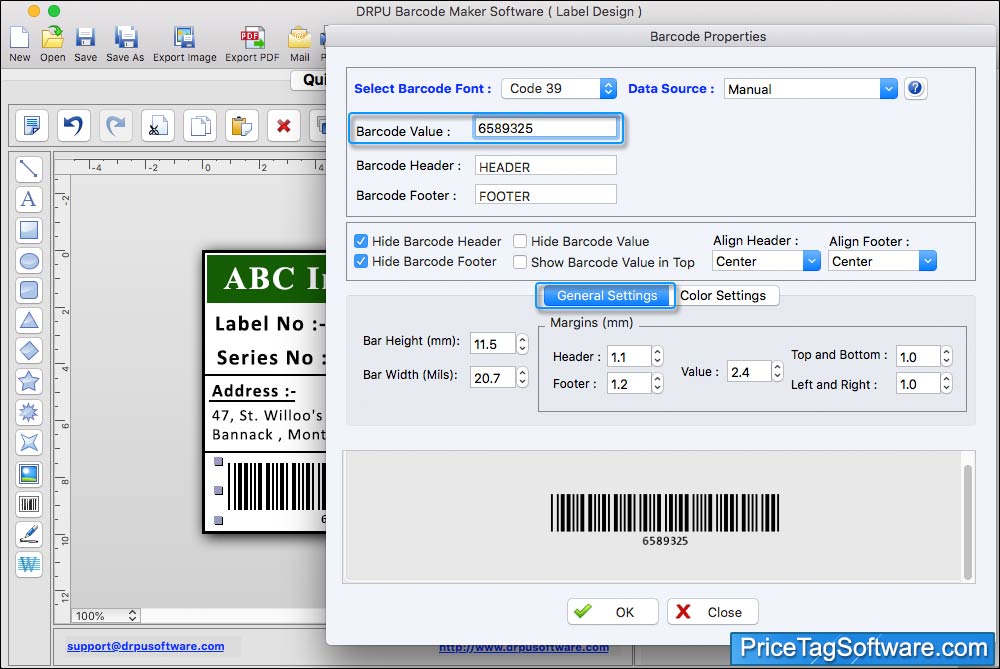Click the Paste clipboard icon

pos(242,125)
